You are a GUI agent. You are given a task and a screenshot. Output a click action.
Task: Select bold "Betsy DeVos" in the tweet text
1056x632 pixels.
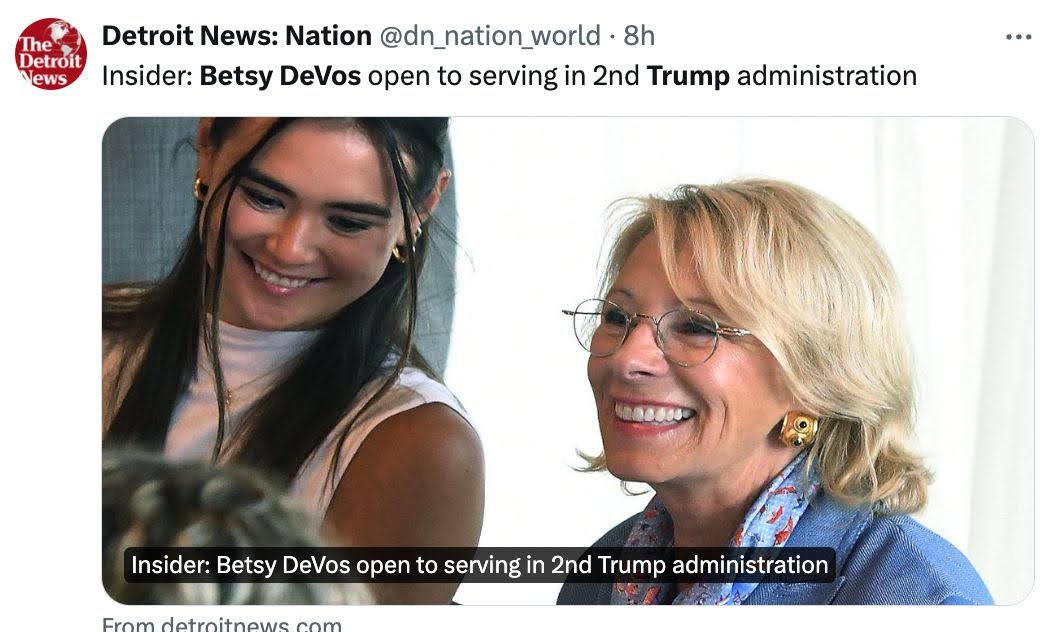[x=280, y=76]
